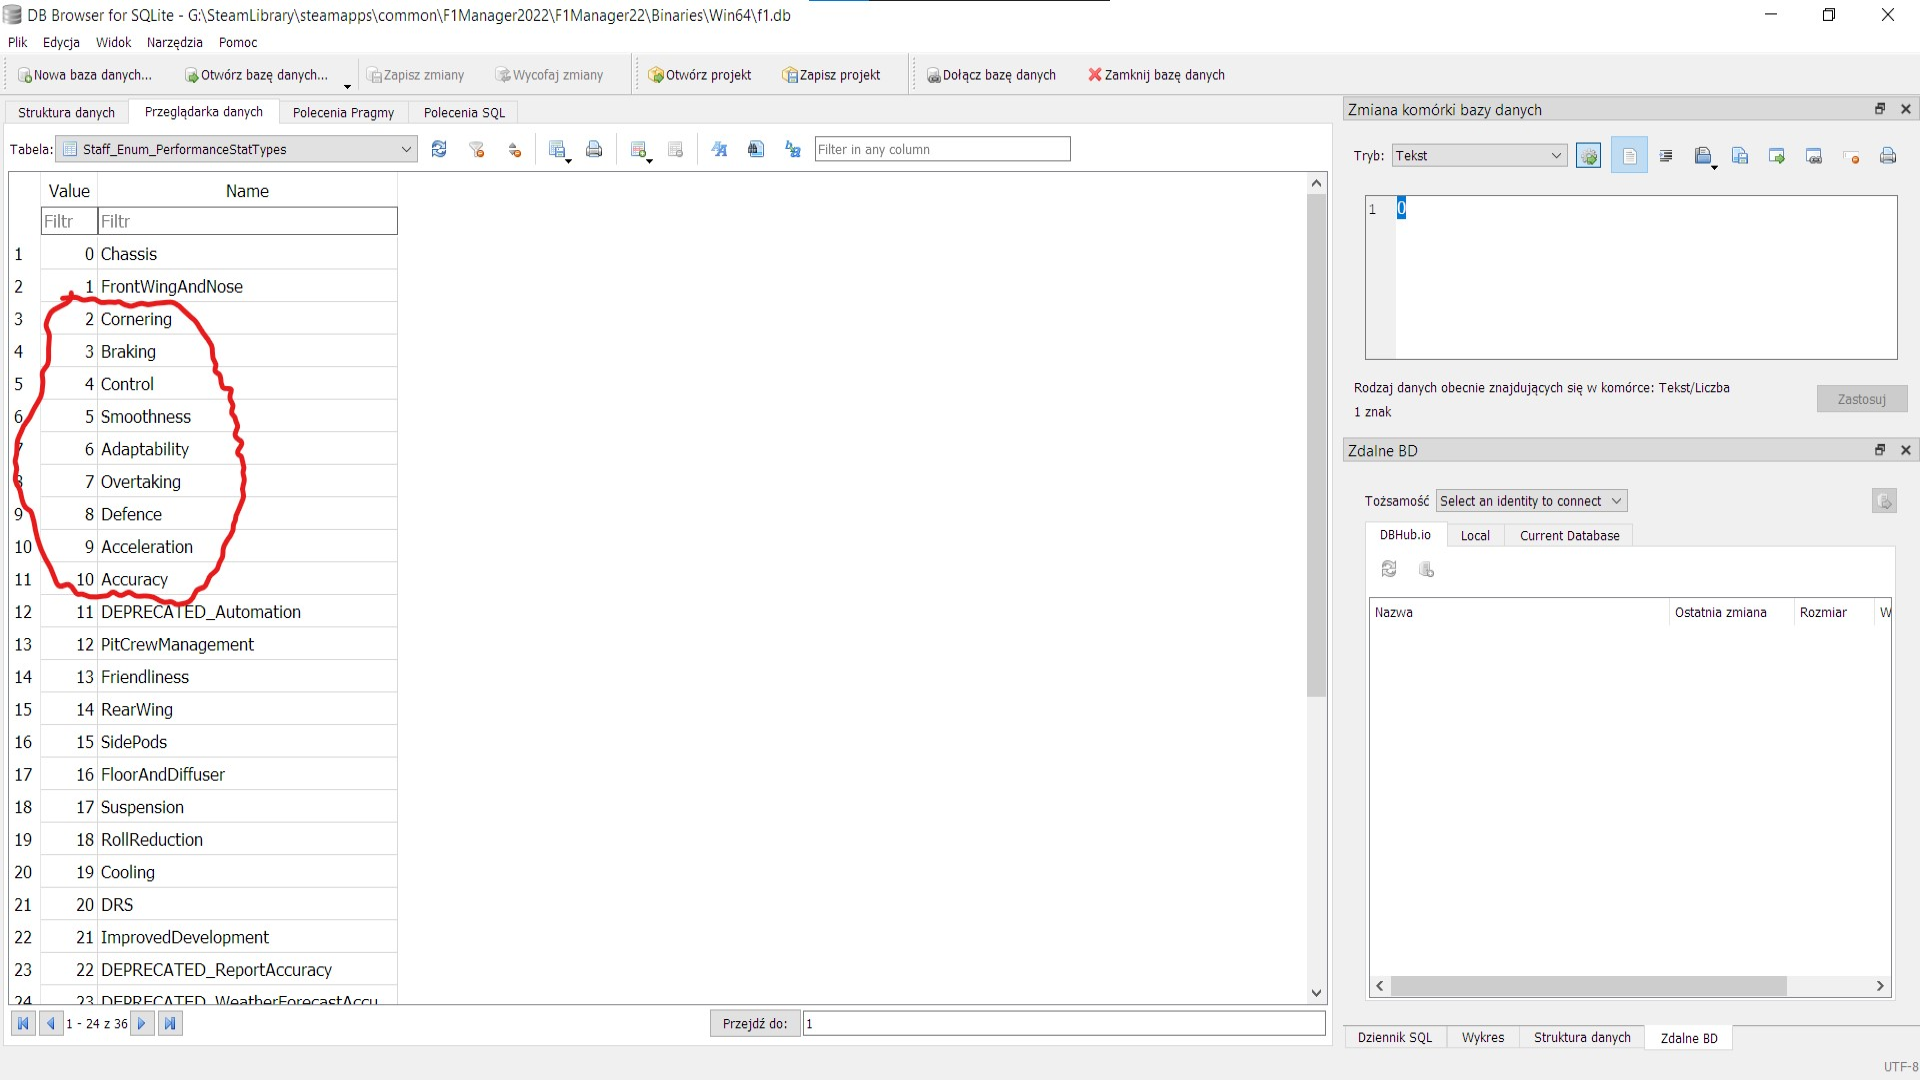Viewport: 1920px width, 1080px height.
Task: Clear all filters icon
Action: [477, 150]
